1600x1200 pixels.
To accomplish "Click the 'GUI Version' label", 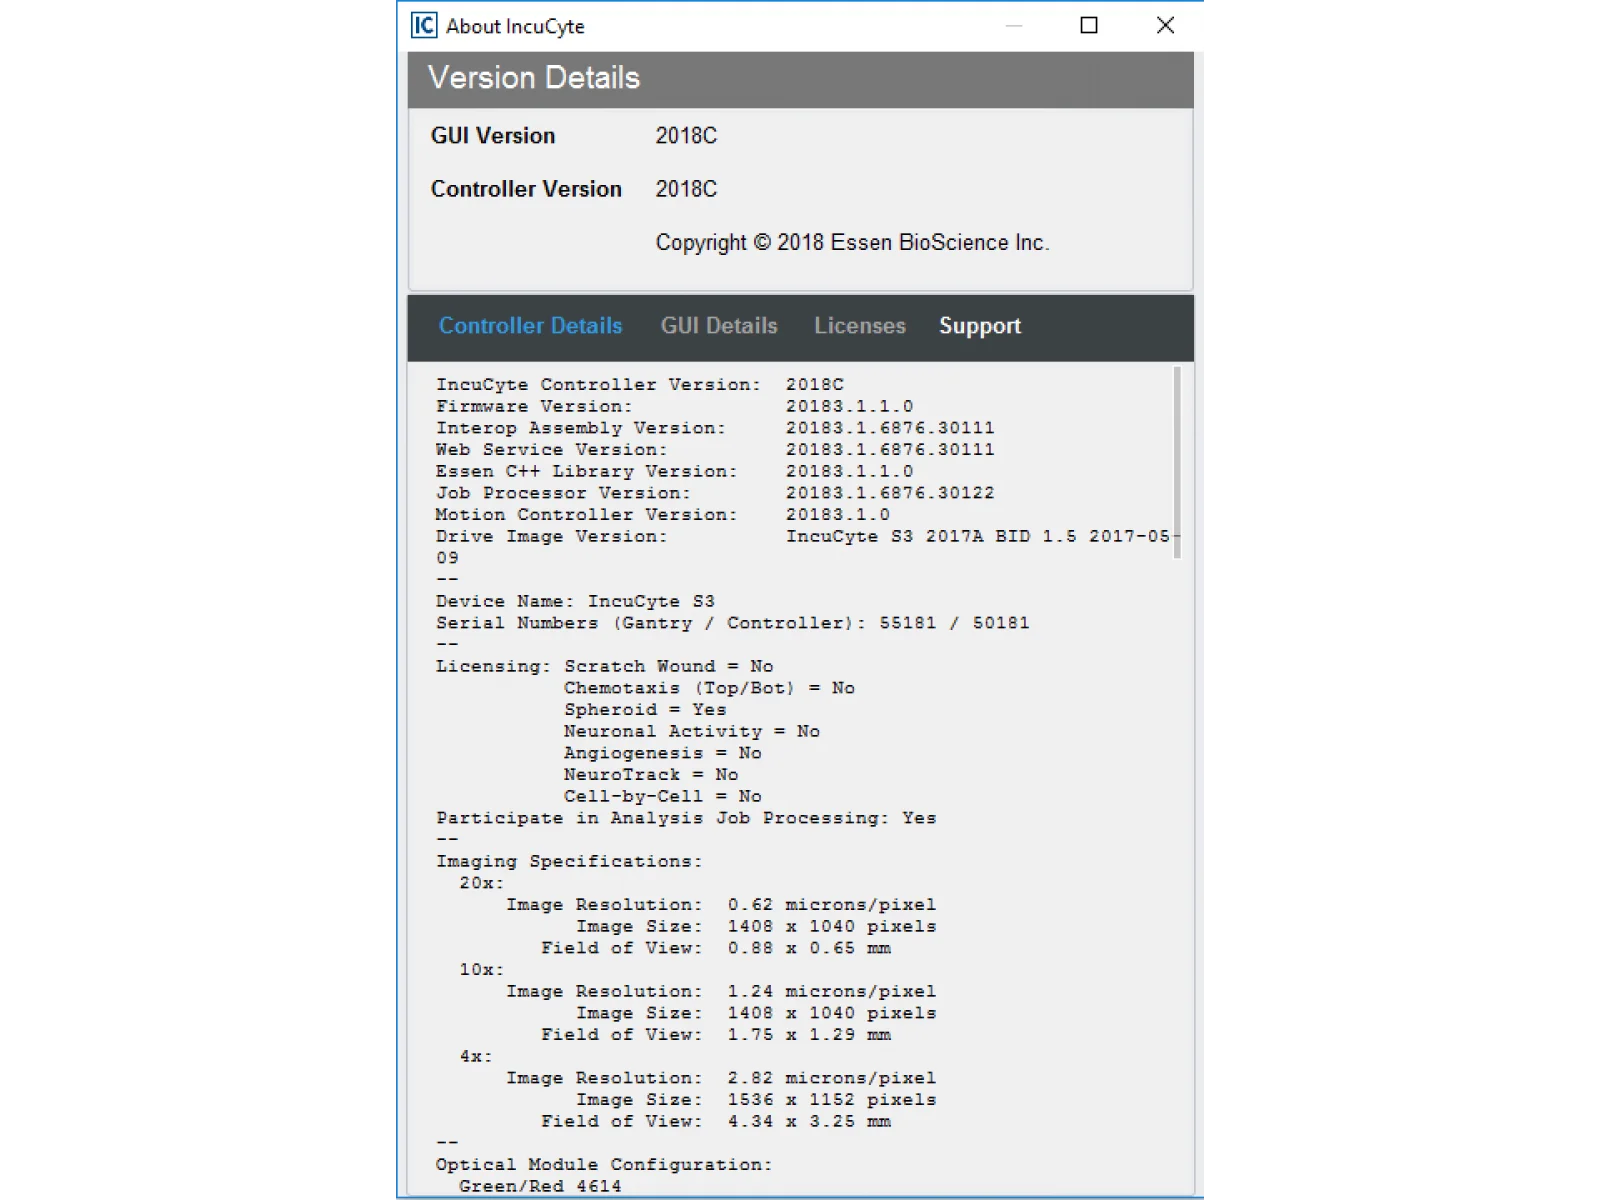I will click(x=493, y=136).
